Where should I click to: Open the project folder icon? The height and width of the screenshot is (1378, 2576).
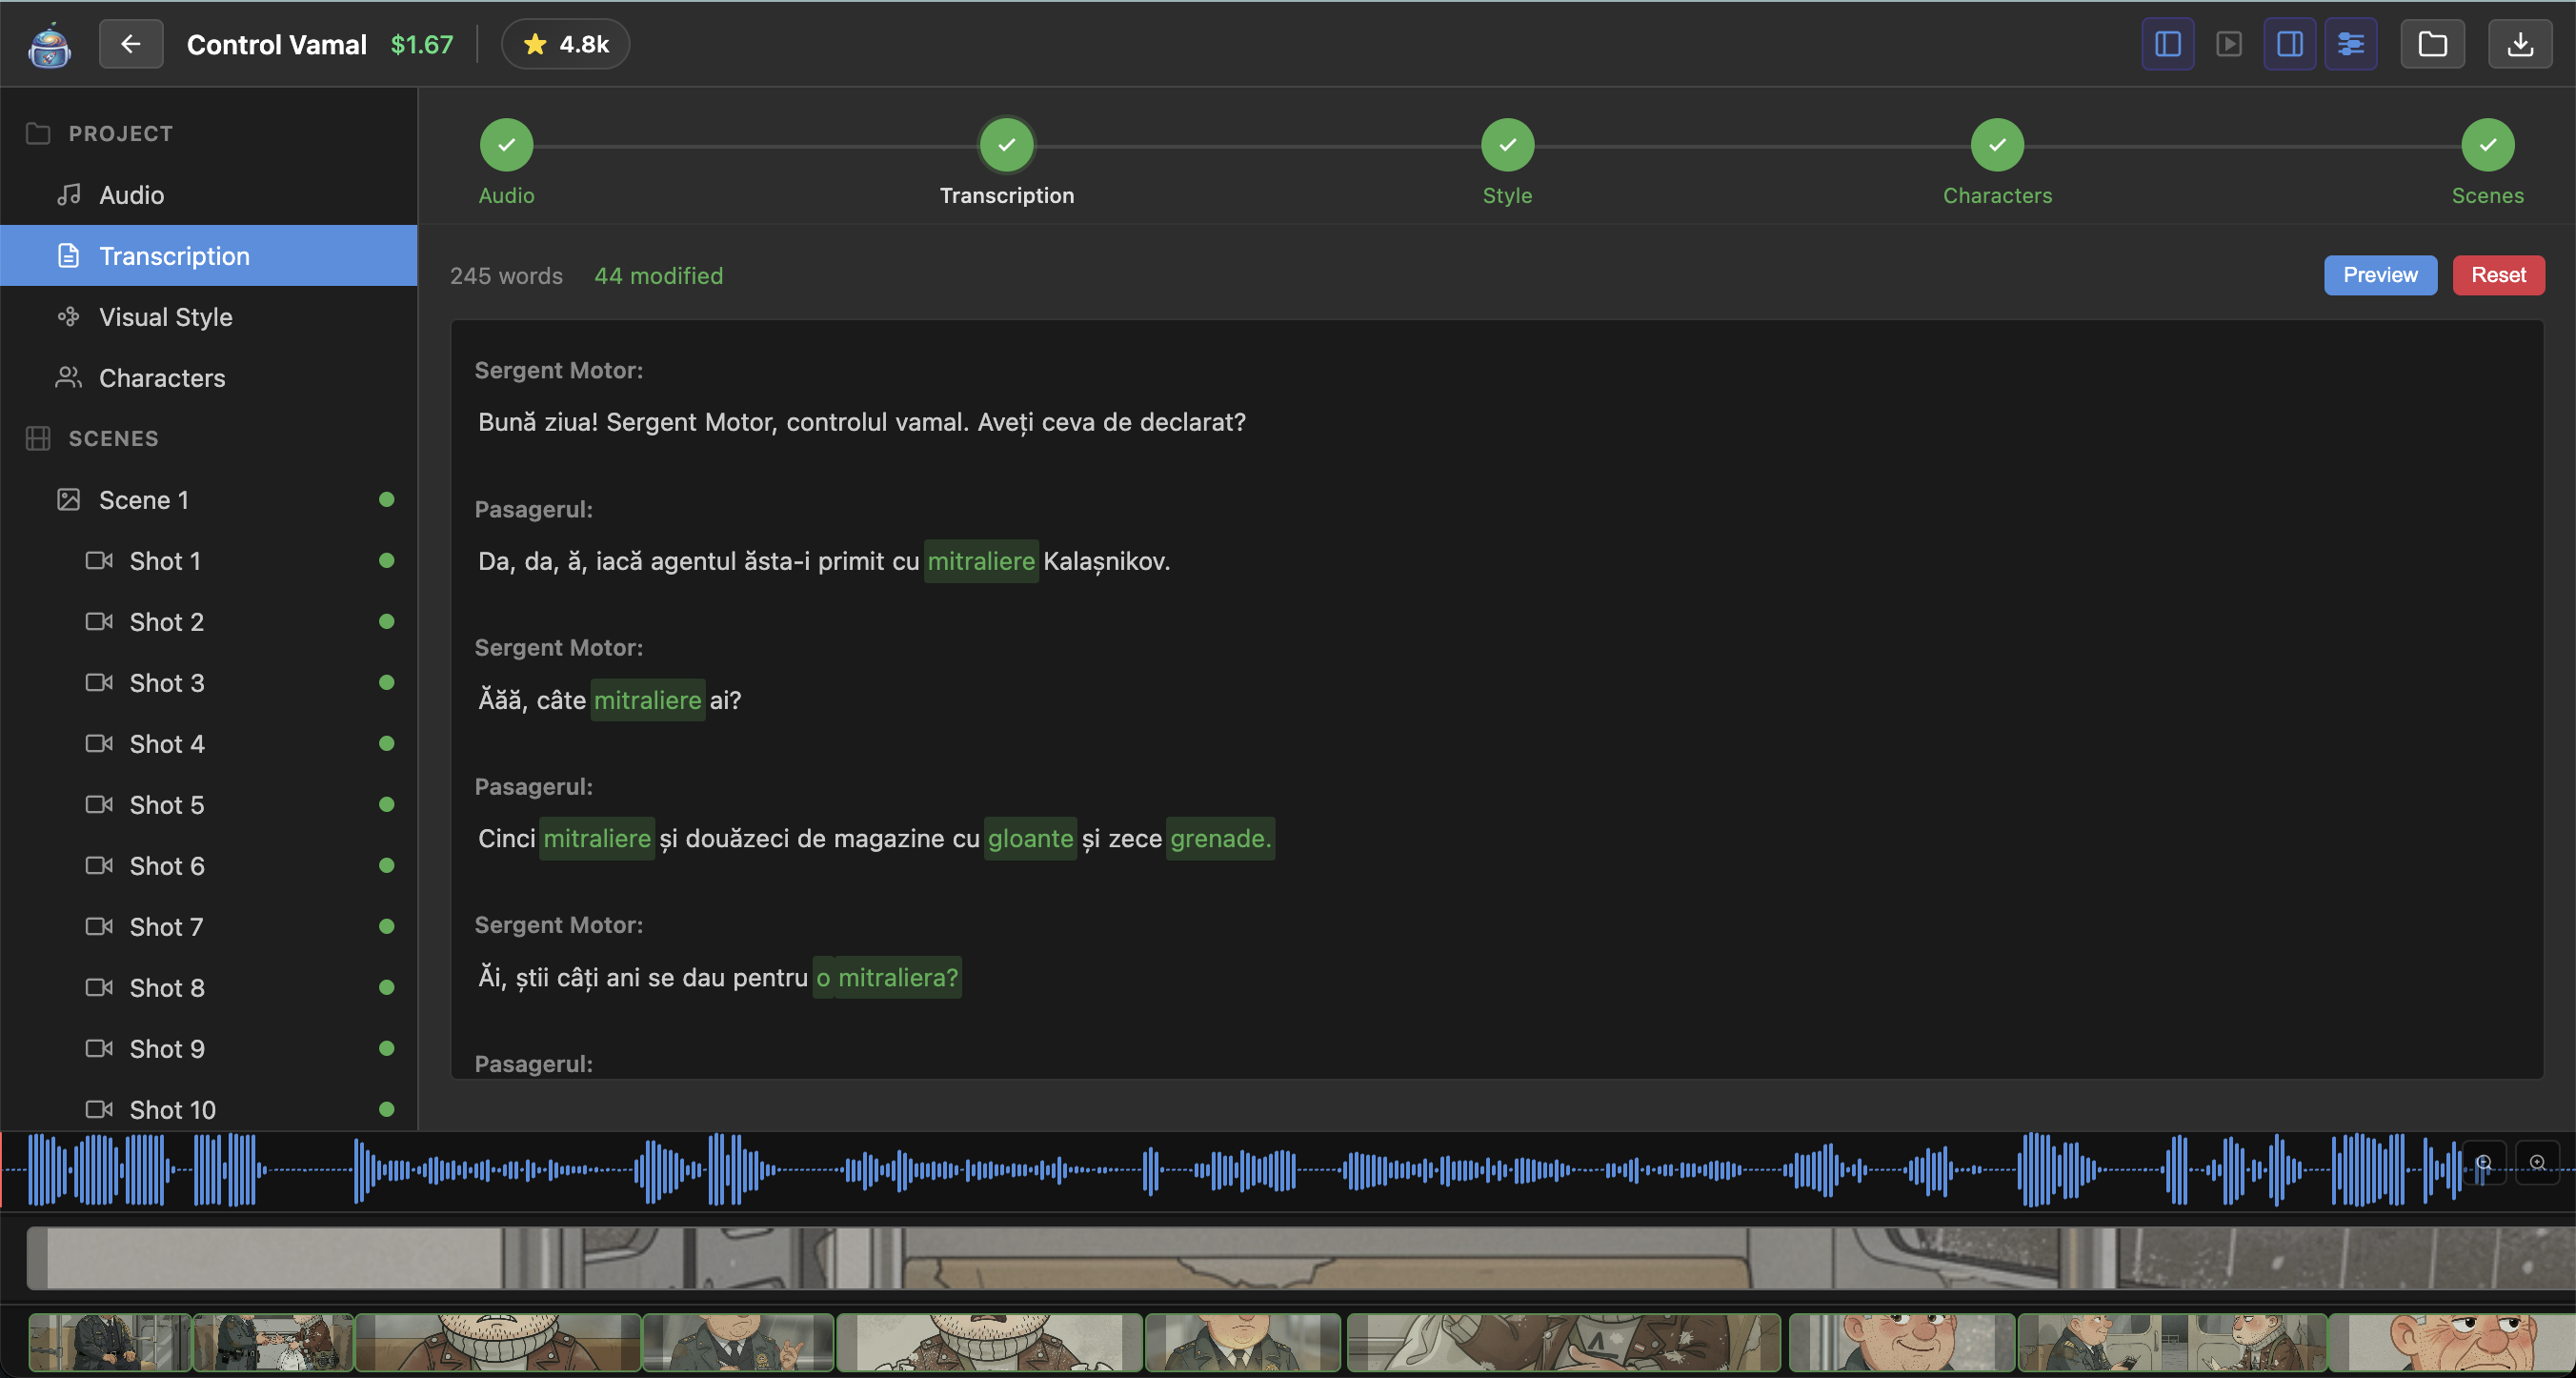pyautogui.click(x=2432, y=44)
